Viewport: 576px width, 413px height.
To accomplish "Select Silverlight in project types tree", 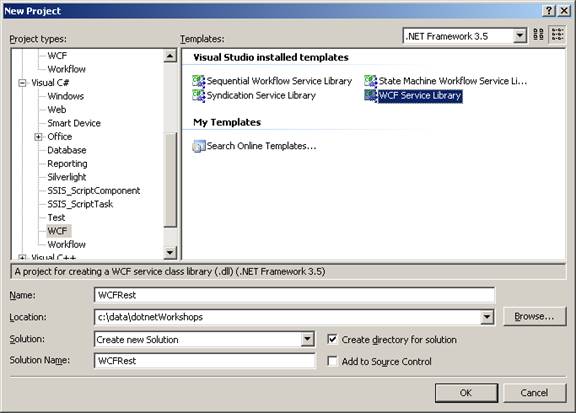I will pyautogui.click(x=66, y=177).
